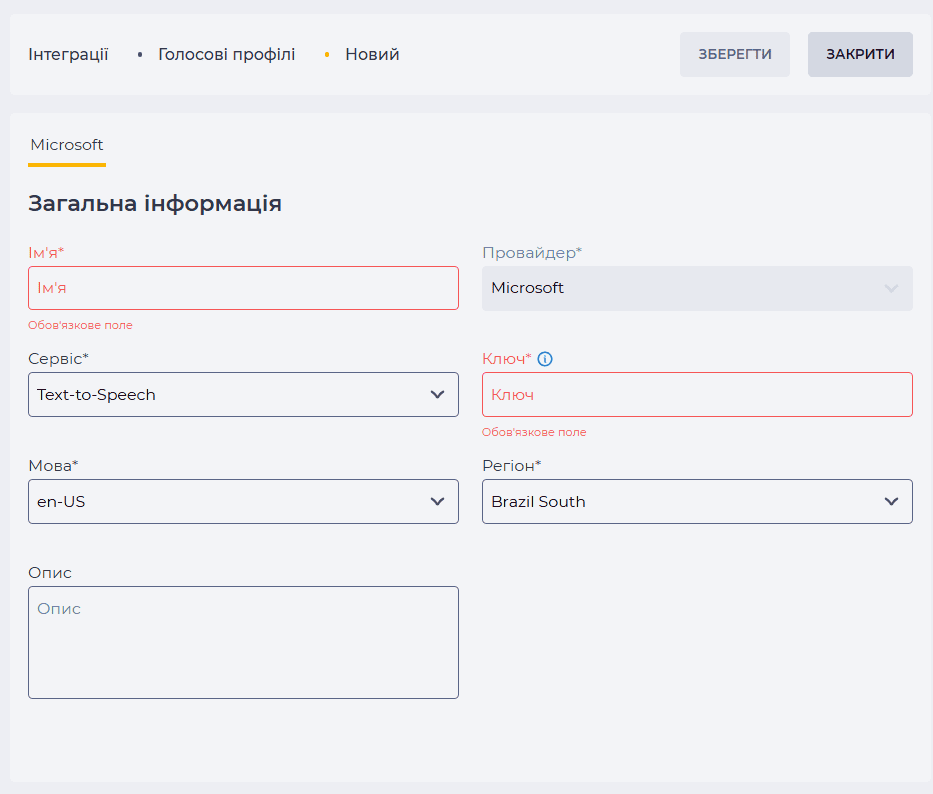Click the info icon next to Ключ
Image resolution: width=933 pixels, height=794 pixels.
(x=544, y=359)
